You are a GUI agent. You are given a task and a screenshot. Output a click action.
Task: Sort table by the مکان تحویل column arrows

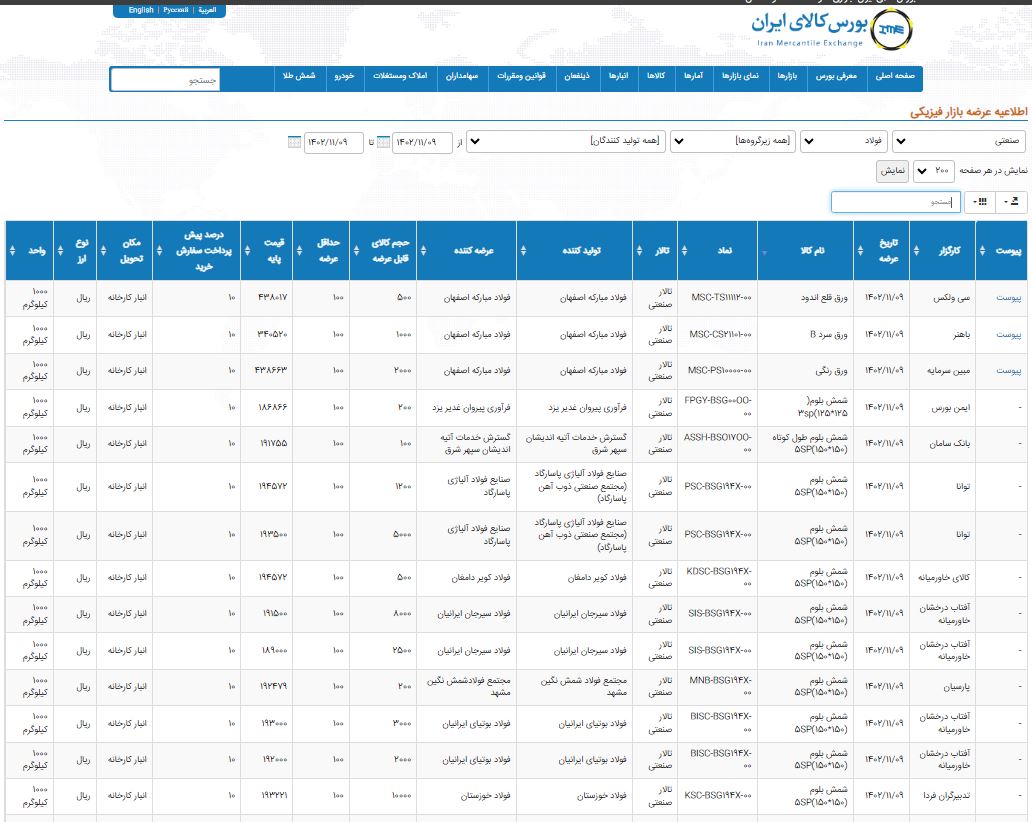103,251
